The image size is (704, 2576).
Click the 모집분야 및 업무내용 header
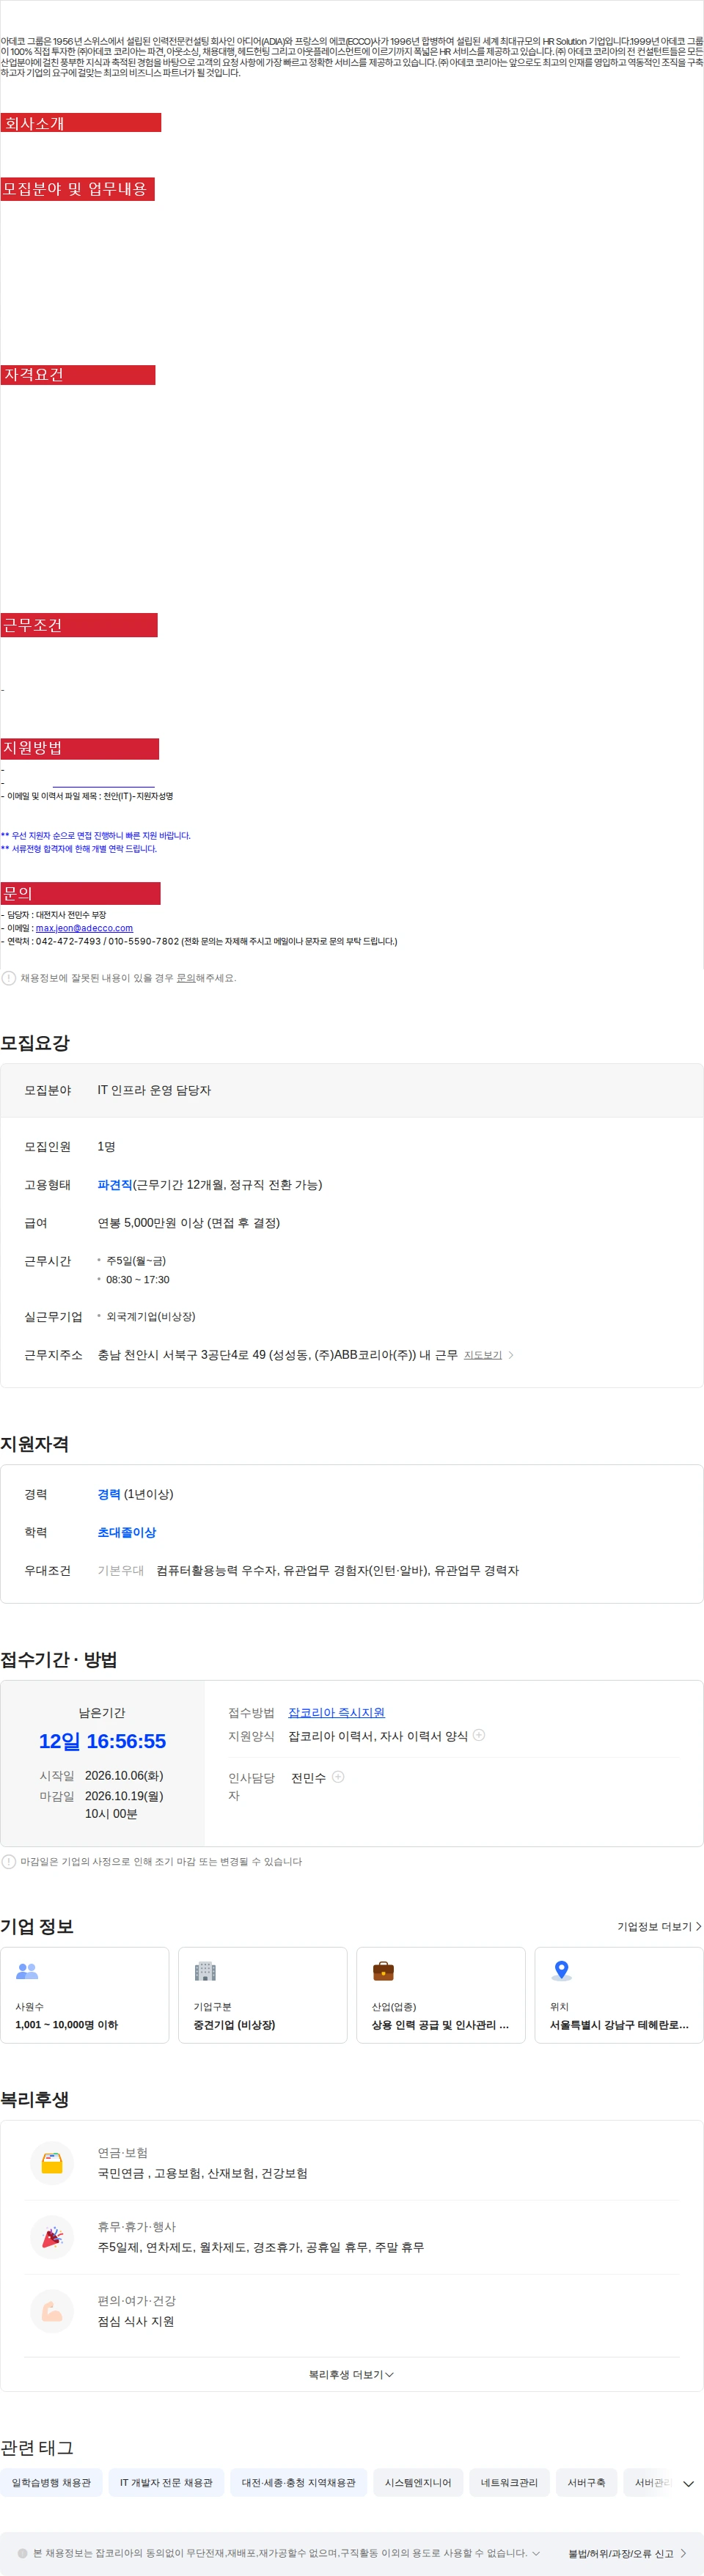tap(77, 189)
